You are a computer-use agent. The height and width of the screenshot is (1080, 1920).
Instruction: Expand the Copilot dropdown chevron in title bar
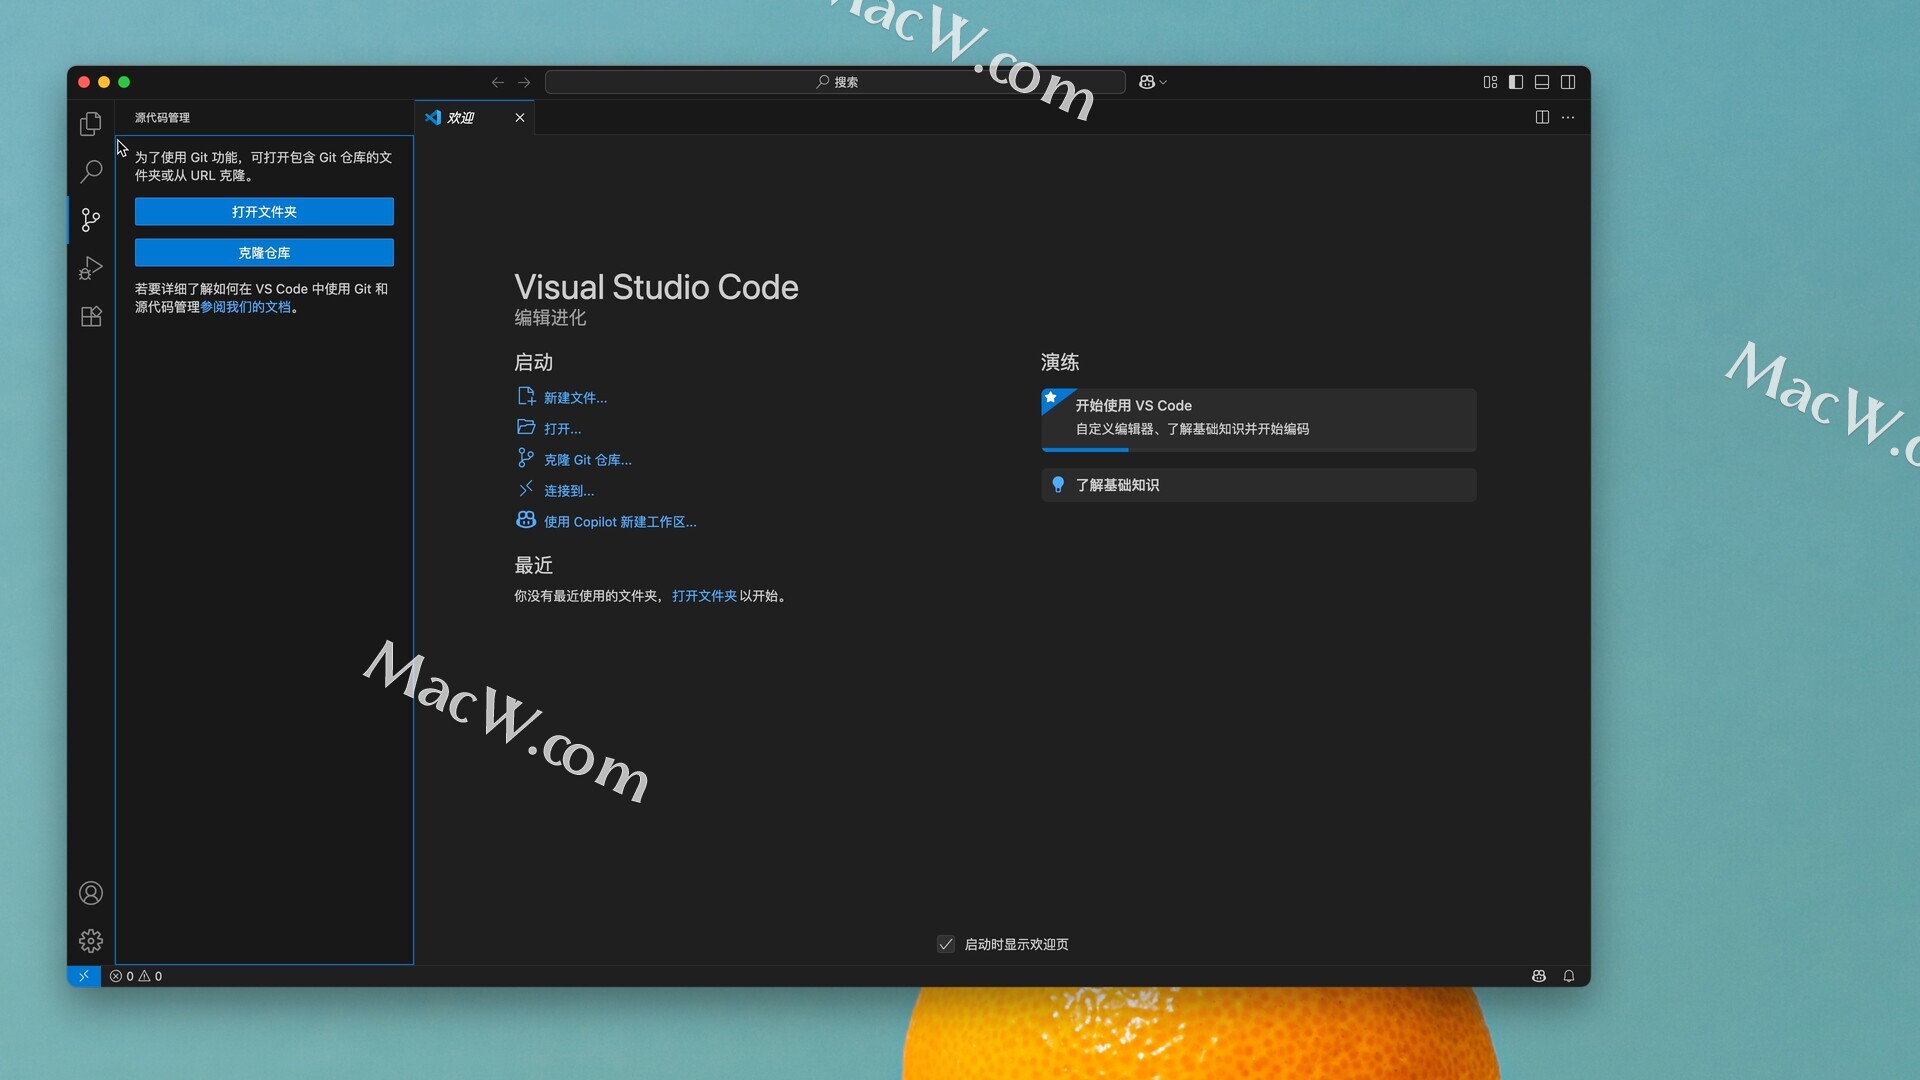pyautogui.click(x=1163, y=82)
